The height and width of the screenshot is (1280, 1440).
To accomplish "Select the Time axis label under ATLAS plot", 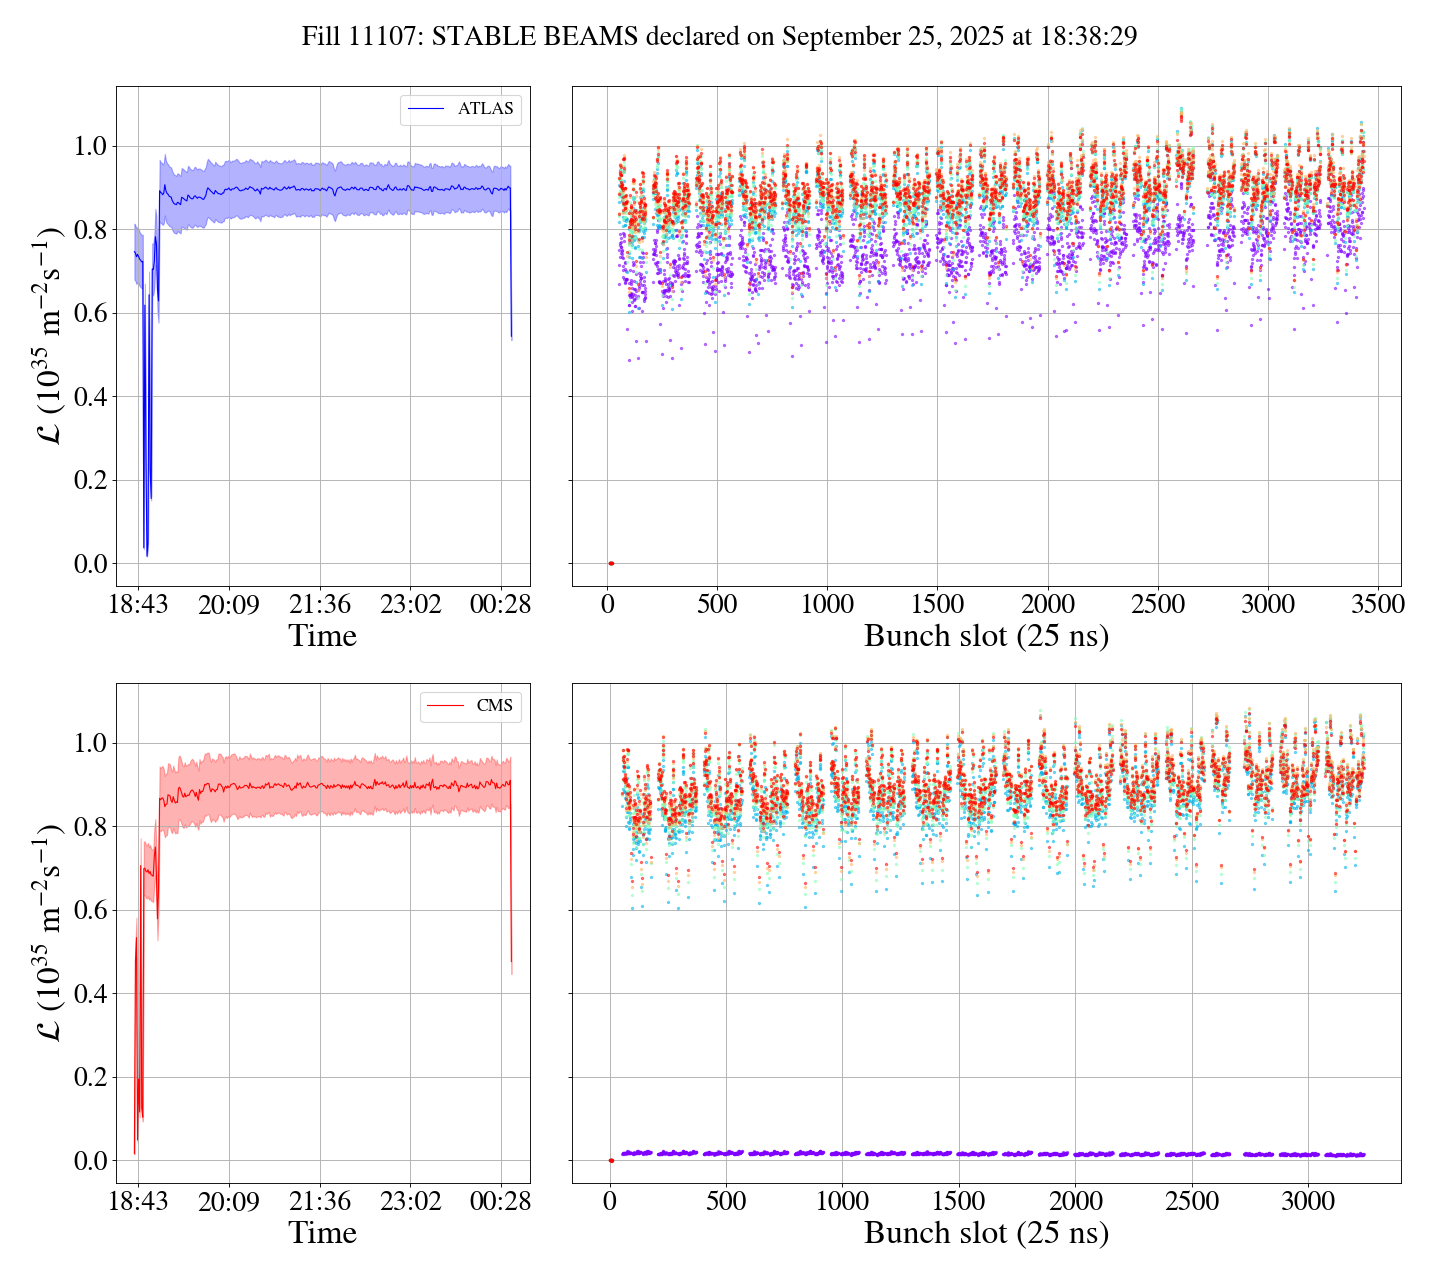I will click(322, 636).
